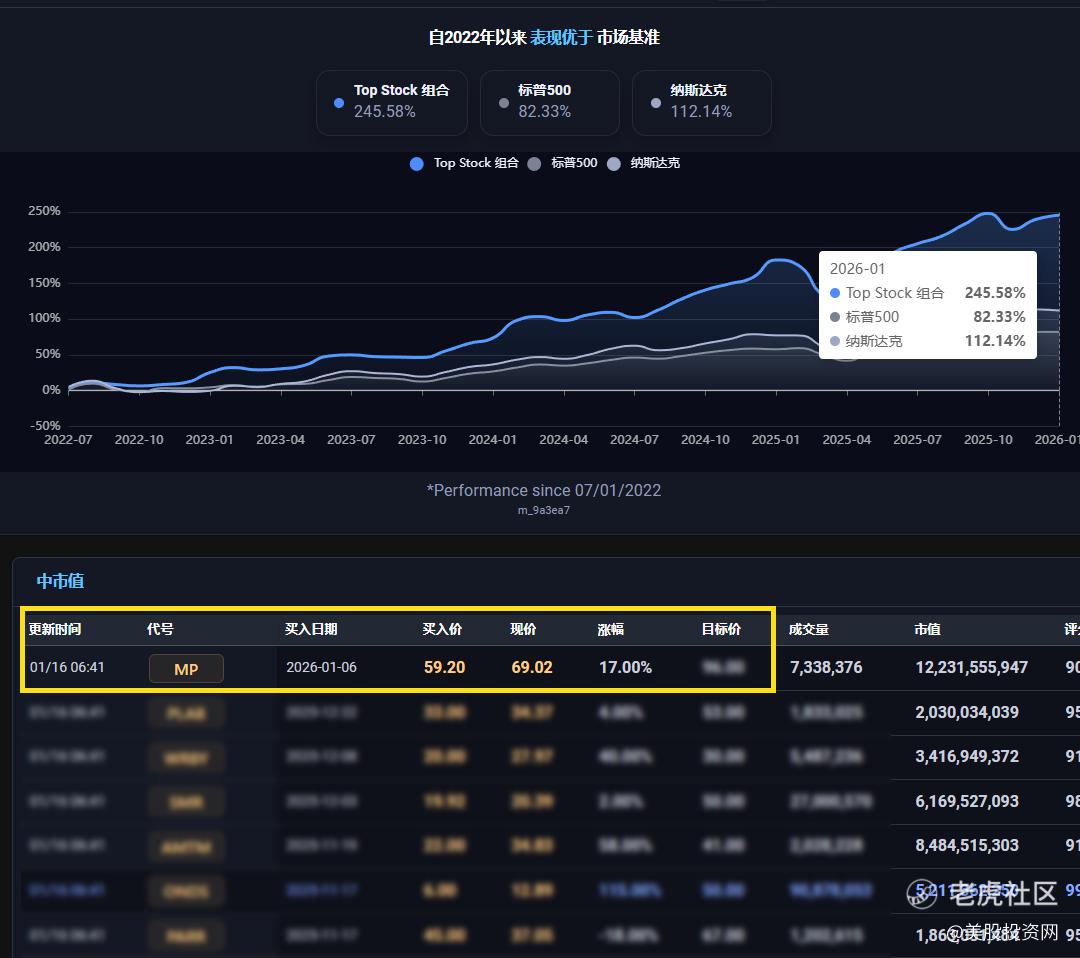Image resolution: width=1080 pixels, height=958 pixels.
Task: Sort table by 涨幅 column header
Action: coord(611,629)
